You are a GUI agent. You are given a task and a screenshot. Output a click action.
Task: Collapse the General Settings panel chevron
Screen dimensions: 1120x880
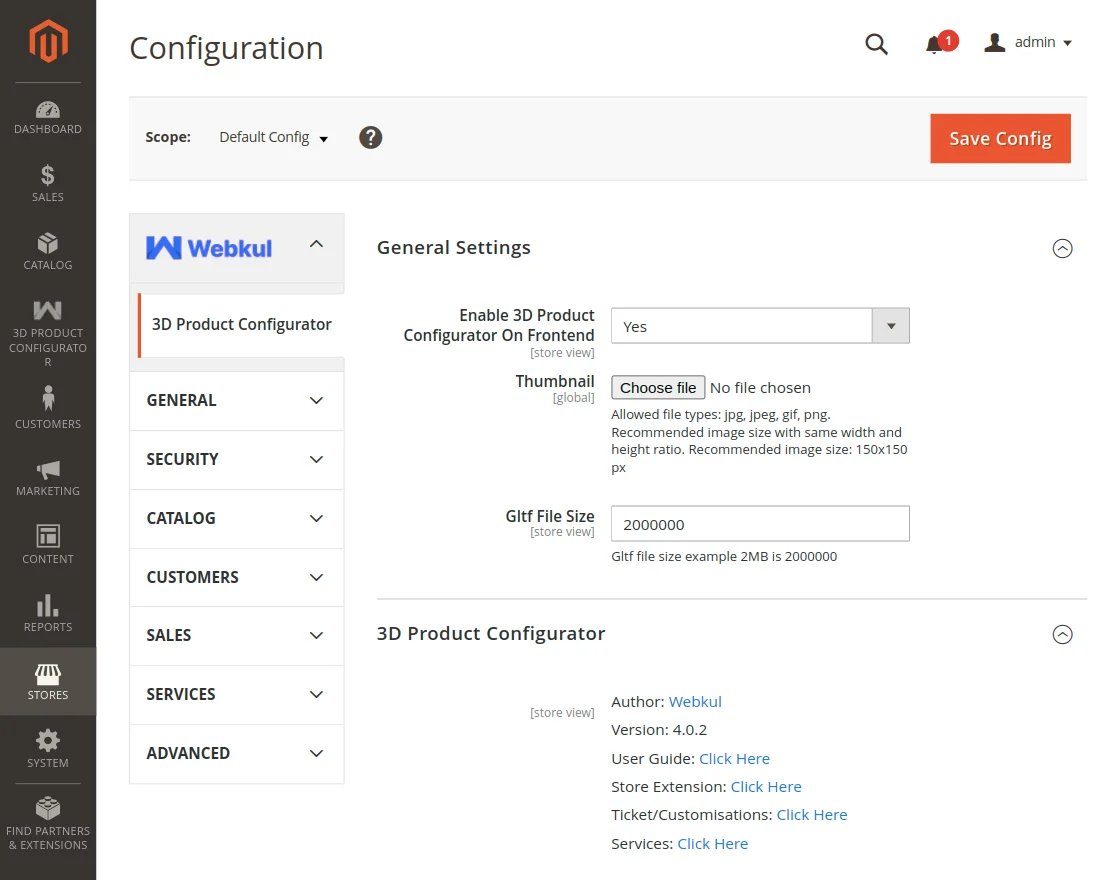(1063, 248)
